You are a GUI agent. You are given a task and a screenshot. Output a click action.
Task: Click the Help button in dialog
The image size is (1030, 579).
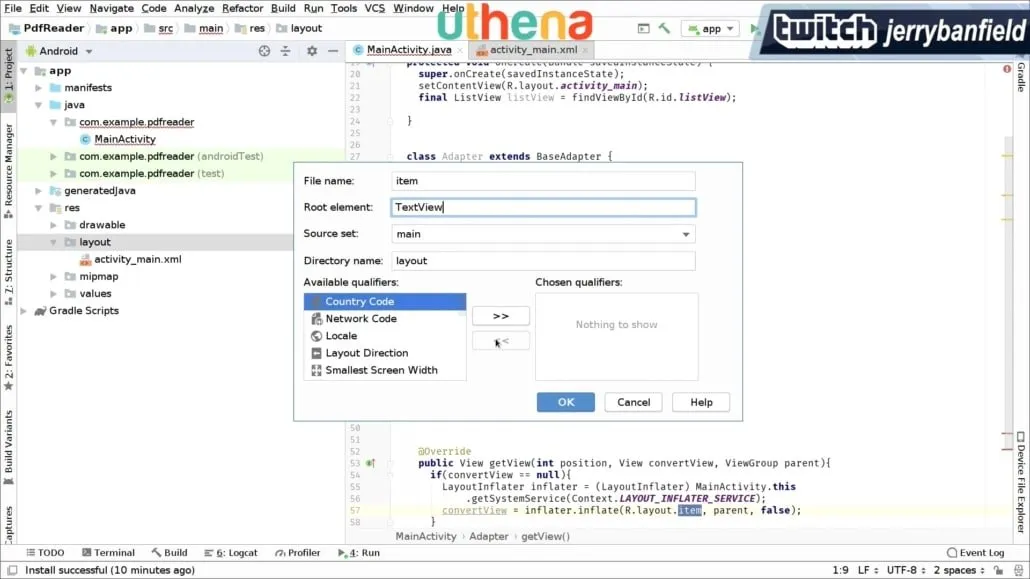701,402
